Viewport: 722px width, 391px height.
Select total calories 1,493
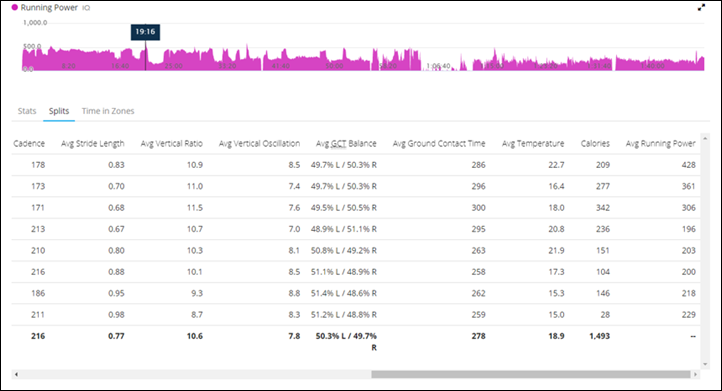(x=600, y=336)
